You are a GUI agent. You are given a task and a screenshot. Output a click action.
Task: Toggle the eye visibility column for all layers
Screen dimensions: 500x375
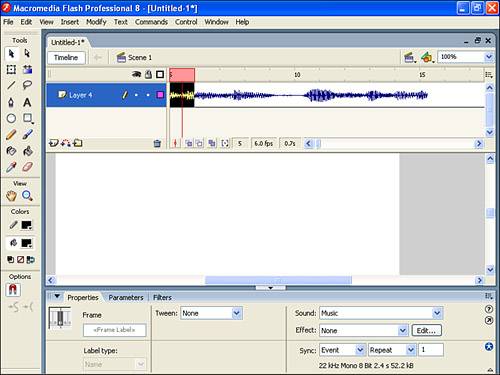click(136, 74)
